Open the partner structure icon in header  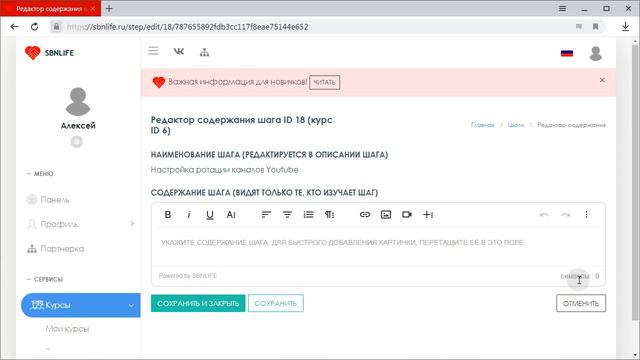(x=204, y=52)
